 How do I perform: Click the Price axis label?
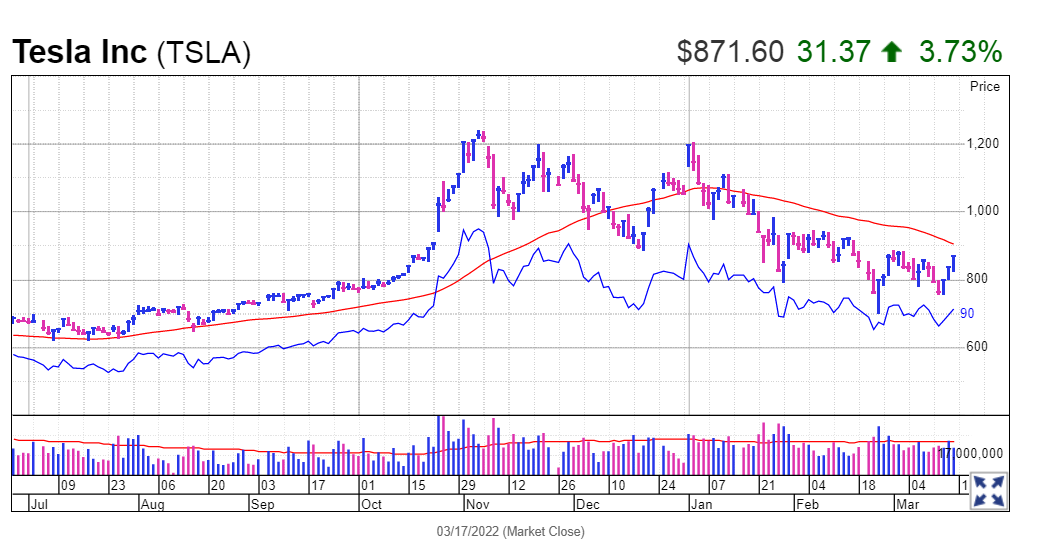[x=984, y=87]
